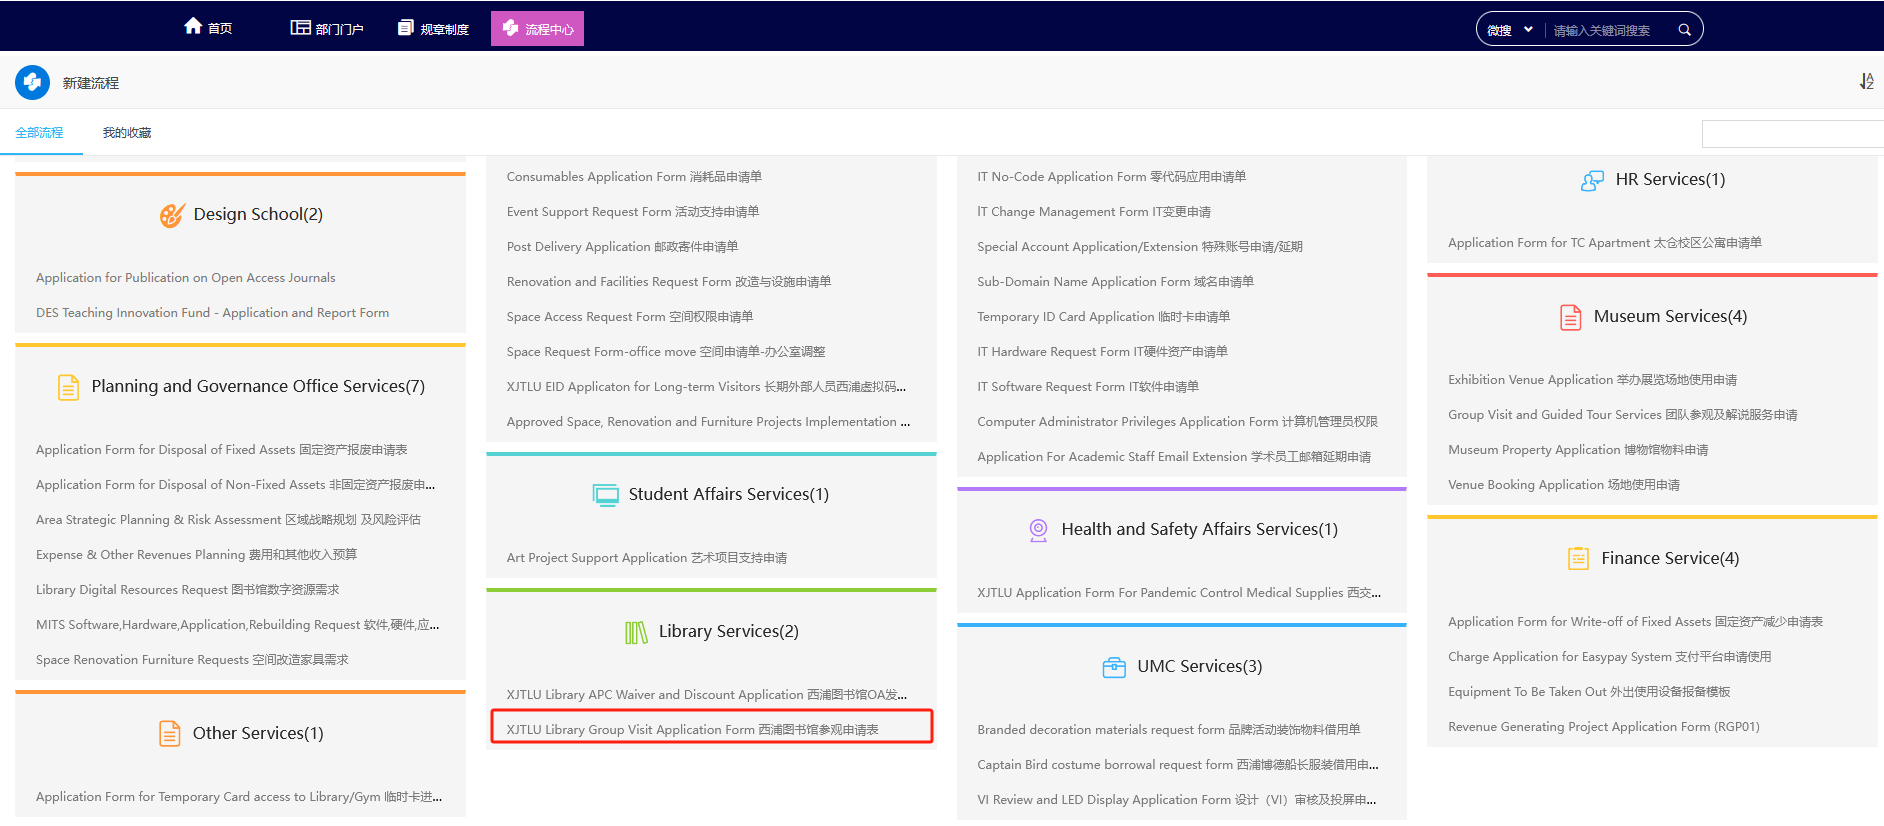Open IT Hardware Request Form link
1884x826 pixels.
coord(1102,352)
